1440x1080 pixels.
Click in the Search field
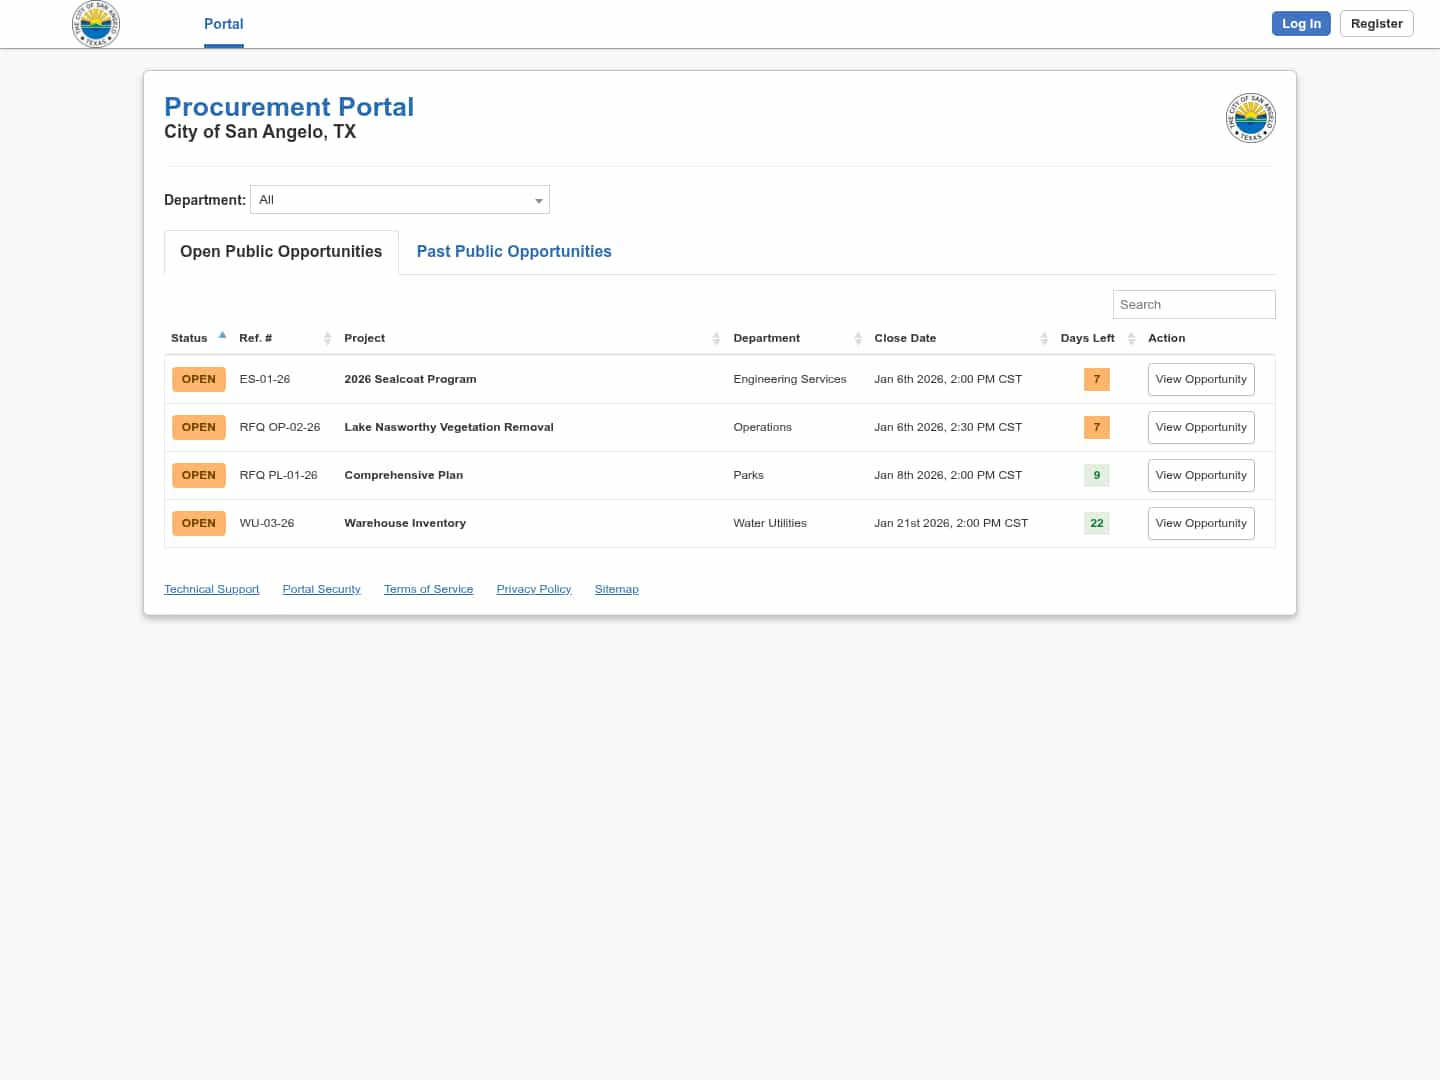pyautogui.click(x=1193, y=305)
